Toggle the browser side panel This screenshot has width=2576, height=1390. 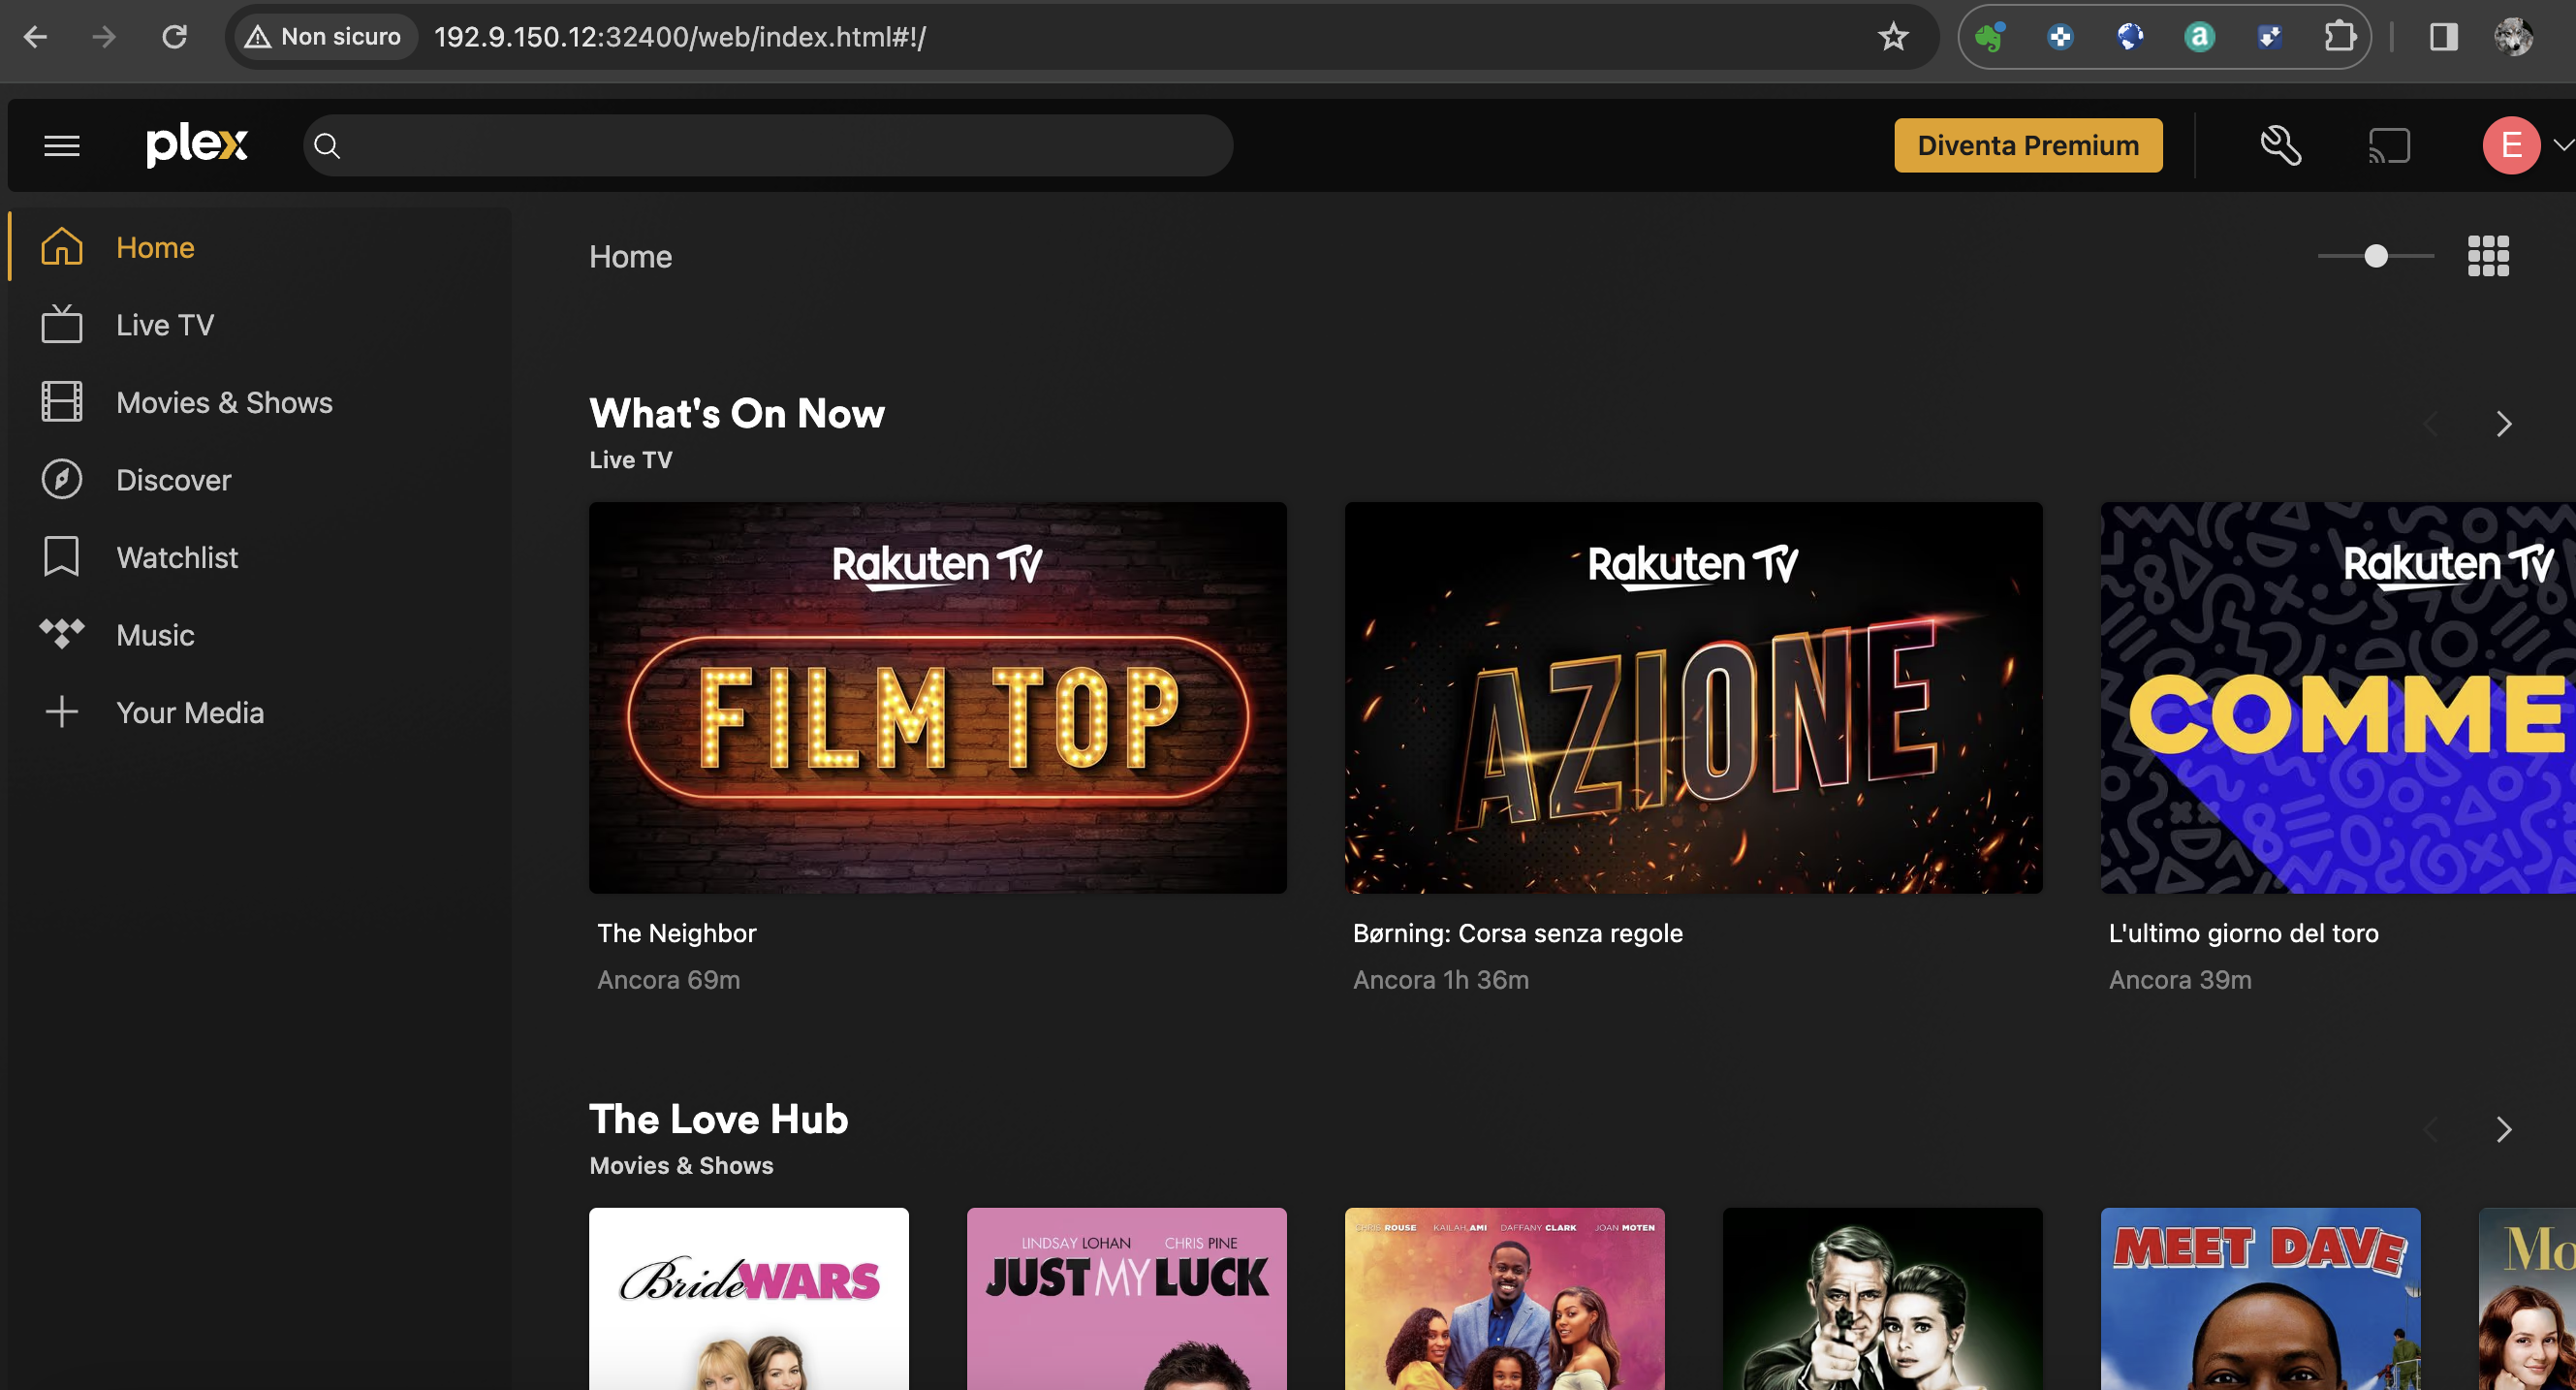pos(2443,38)
